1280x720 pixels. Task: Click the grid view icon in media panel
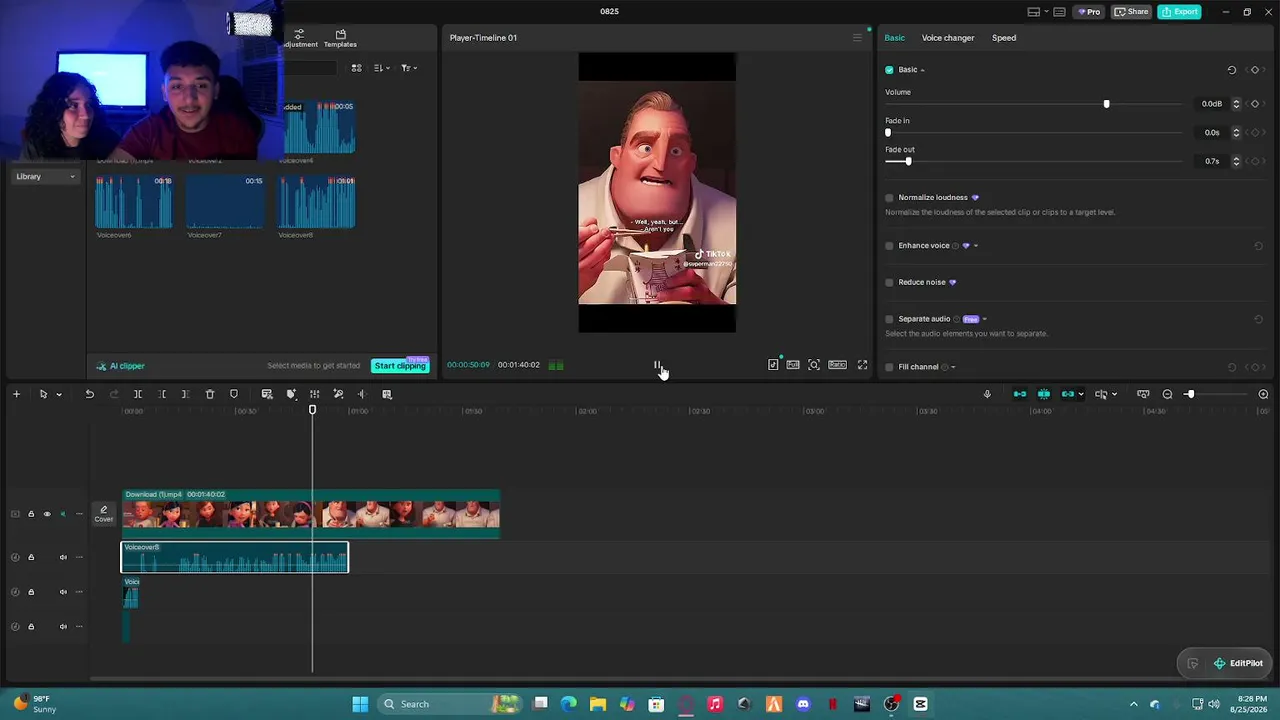[356, 68]
